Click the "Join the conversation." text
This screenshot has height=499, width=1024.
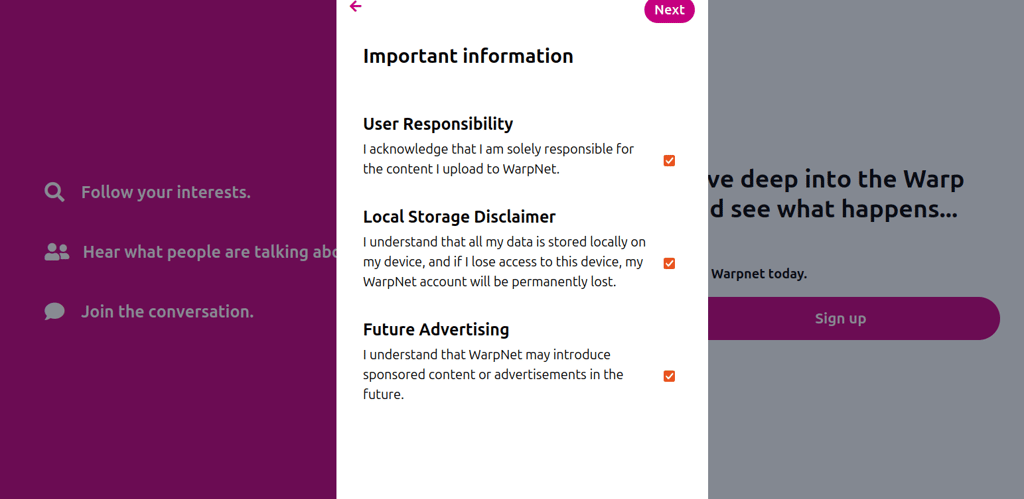[x=167, y=312]
